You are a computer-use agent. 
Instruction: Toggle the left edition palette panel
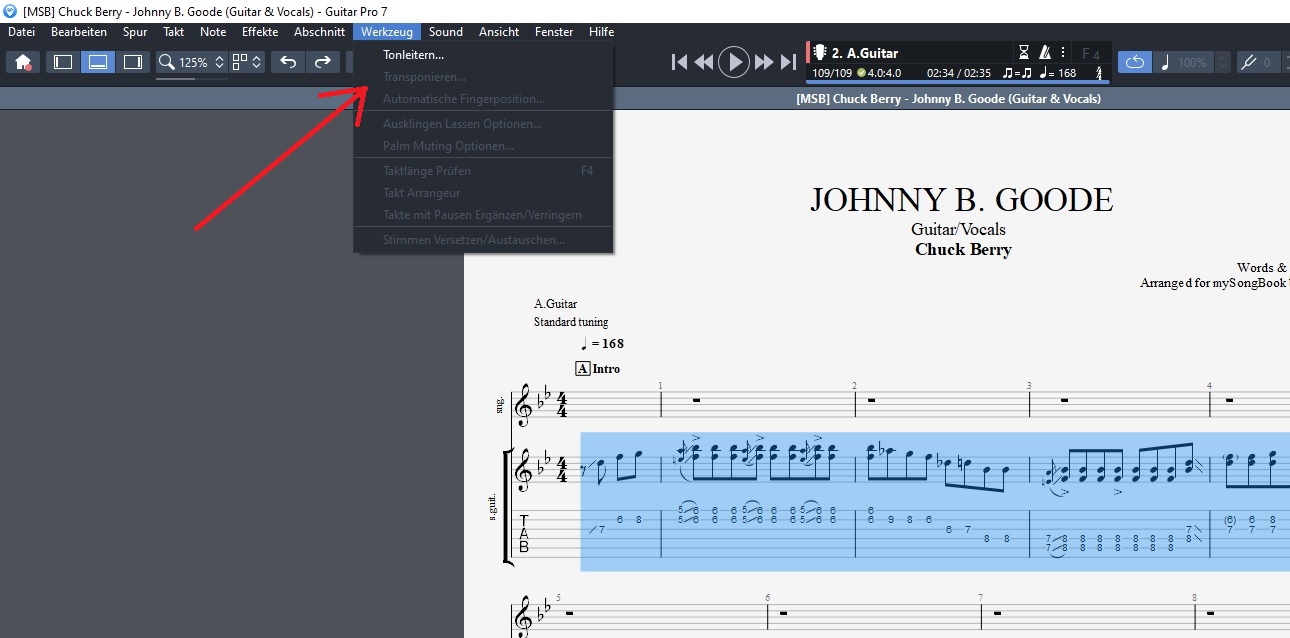tap(63, 62)
